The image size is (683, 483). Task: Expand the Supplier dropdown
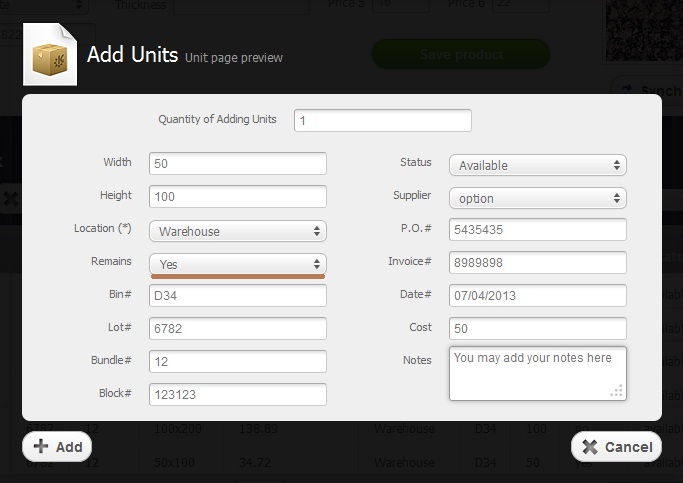[x=537, y=198]
